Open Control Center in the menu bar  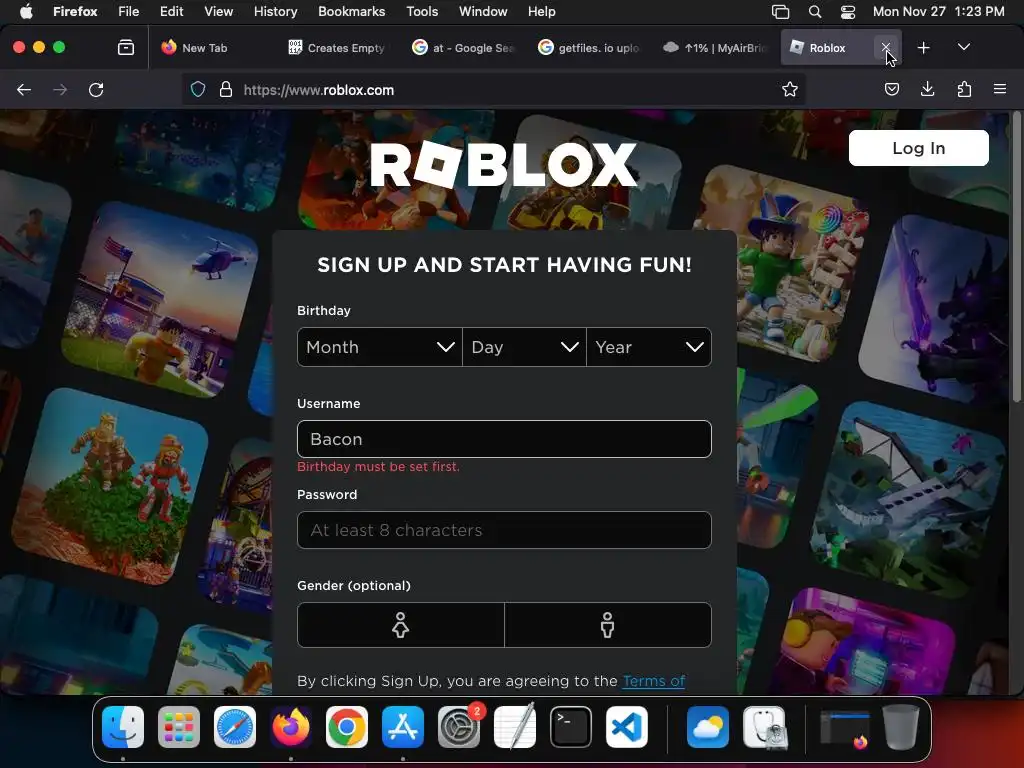tap(848, 11)
